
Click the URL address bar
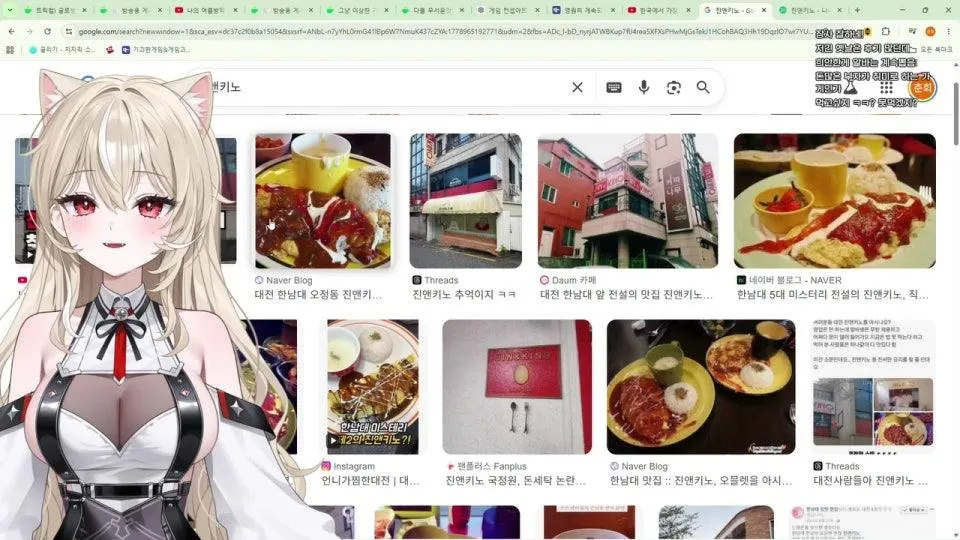pyautogui.click(x=444, y=31)
